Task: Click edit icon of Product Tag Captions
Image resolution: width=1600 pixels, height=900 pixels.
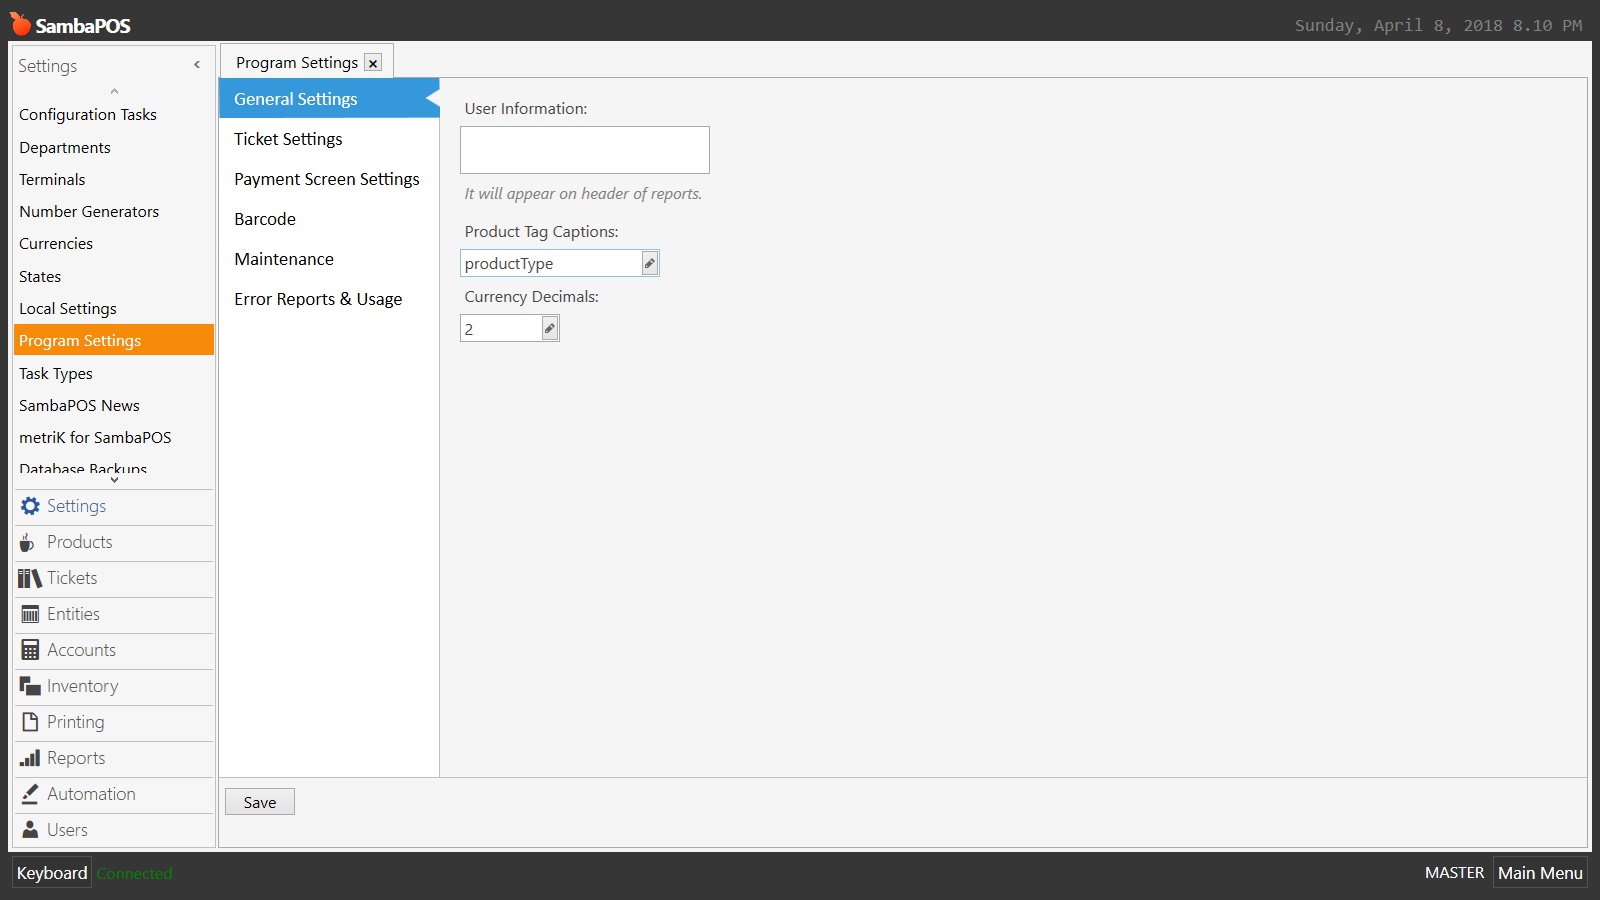Action: (649, 263)
